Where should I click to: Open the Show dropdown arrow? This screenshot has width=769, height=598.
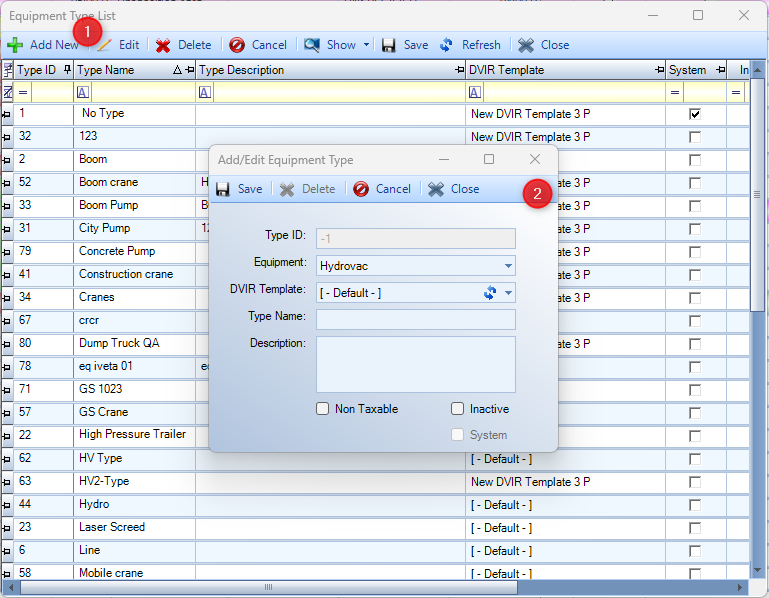point(366,45)
